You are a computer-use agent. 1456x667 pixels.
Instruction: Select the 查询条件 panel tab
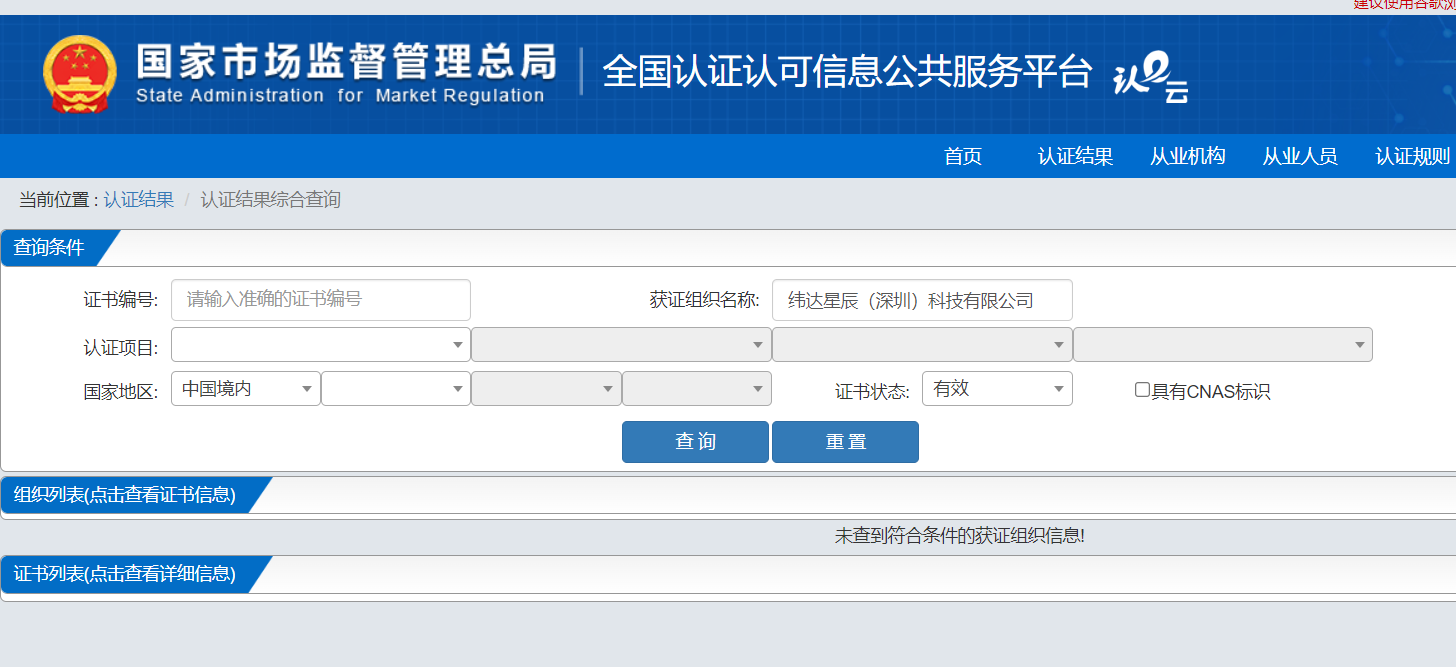click(x=50, y=248)
